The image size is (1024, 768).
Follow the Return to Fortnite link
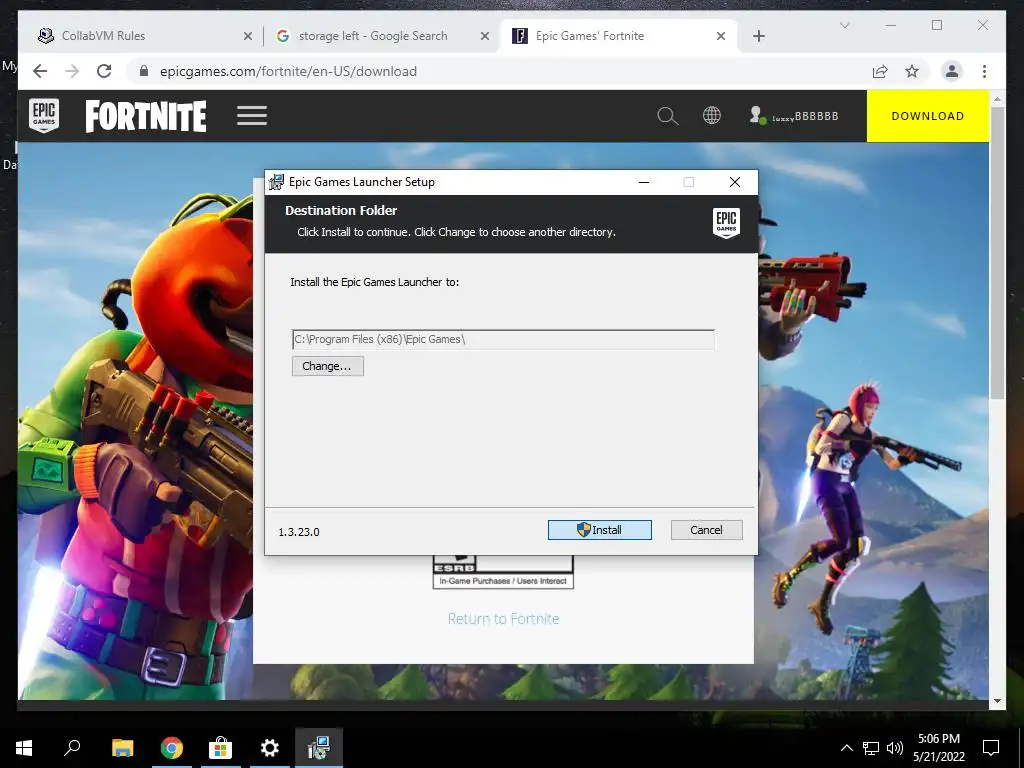[x=504, y=618]
